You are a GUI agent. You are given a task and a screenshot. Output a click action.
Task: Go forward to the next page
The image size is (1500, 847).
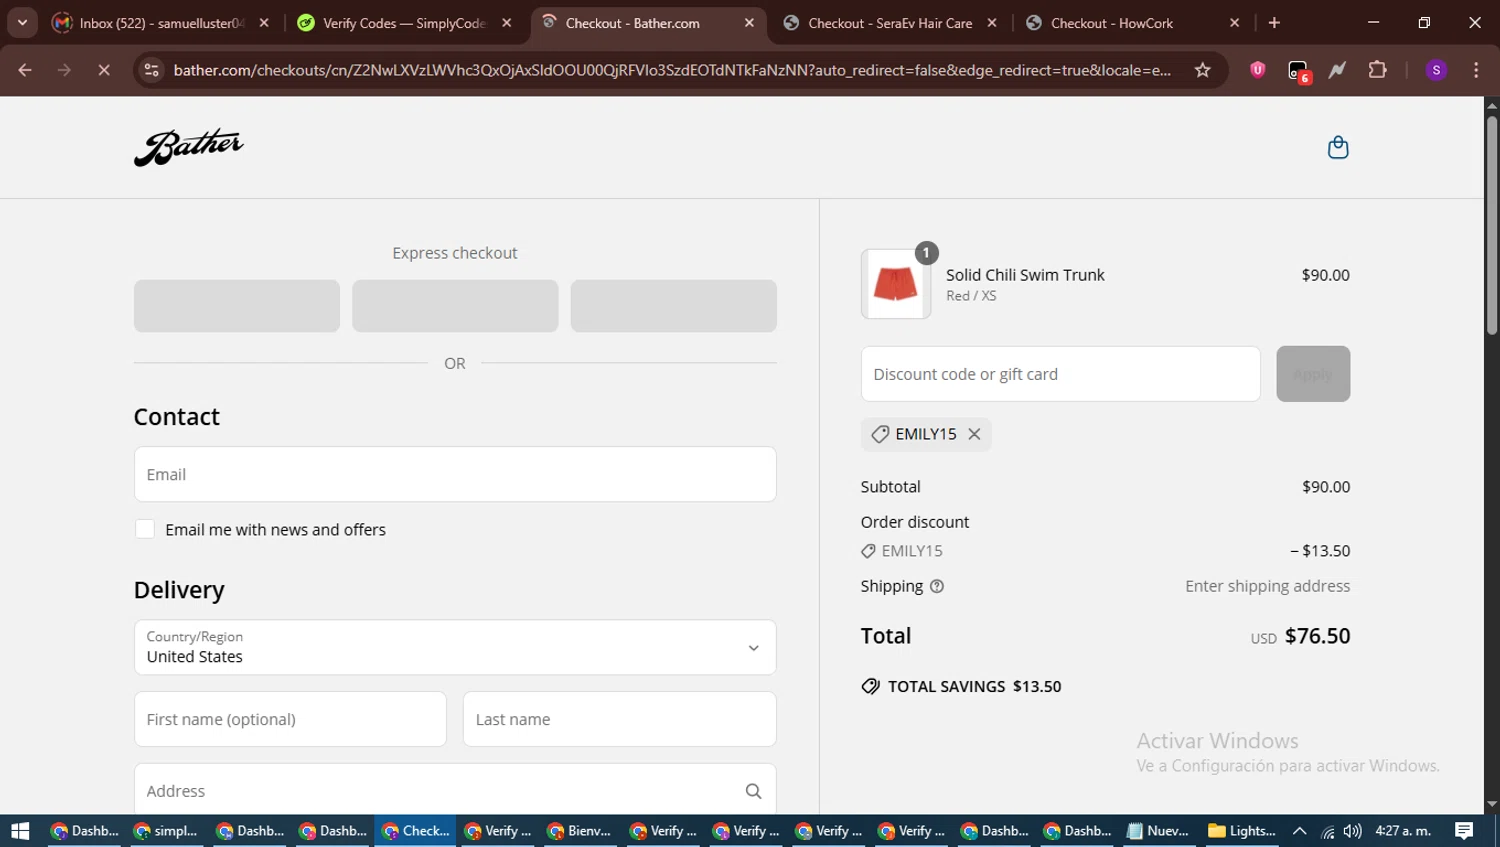coord(64,70)
